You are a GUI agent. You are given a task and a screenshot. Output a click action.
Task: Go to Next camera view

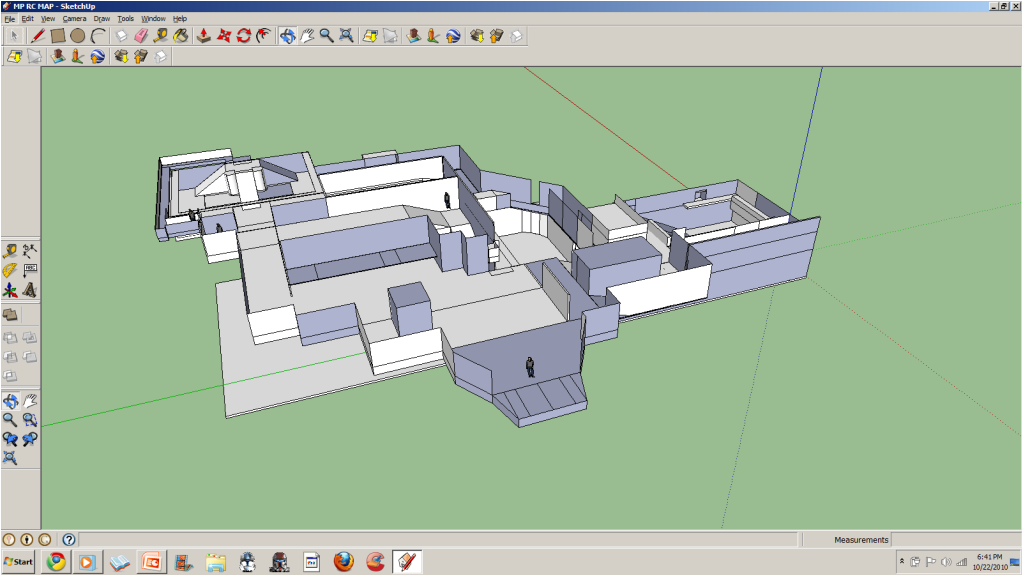29,439
